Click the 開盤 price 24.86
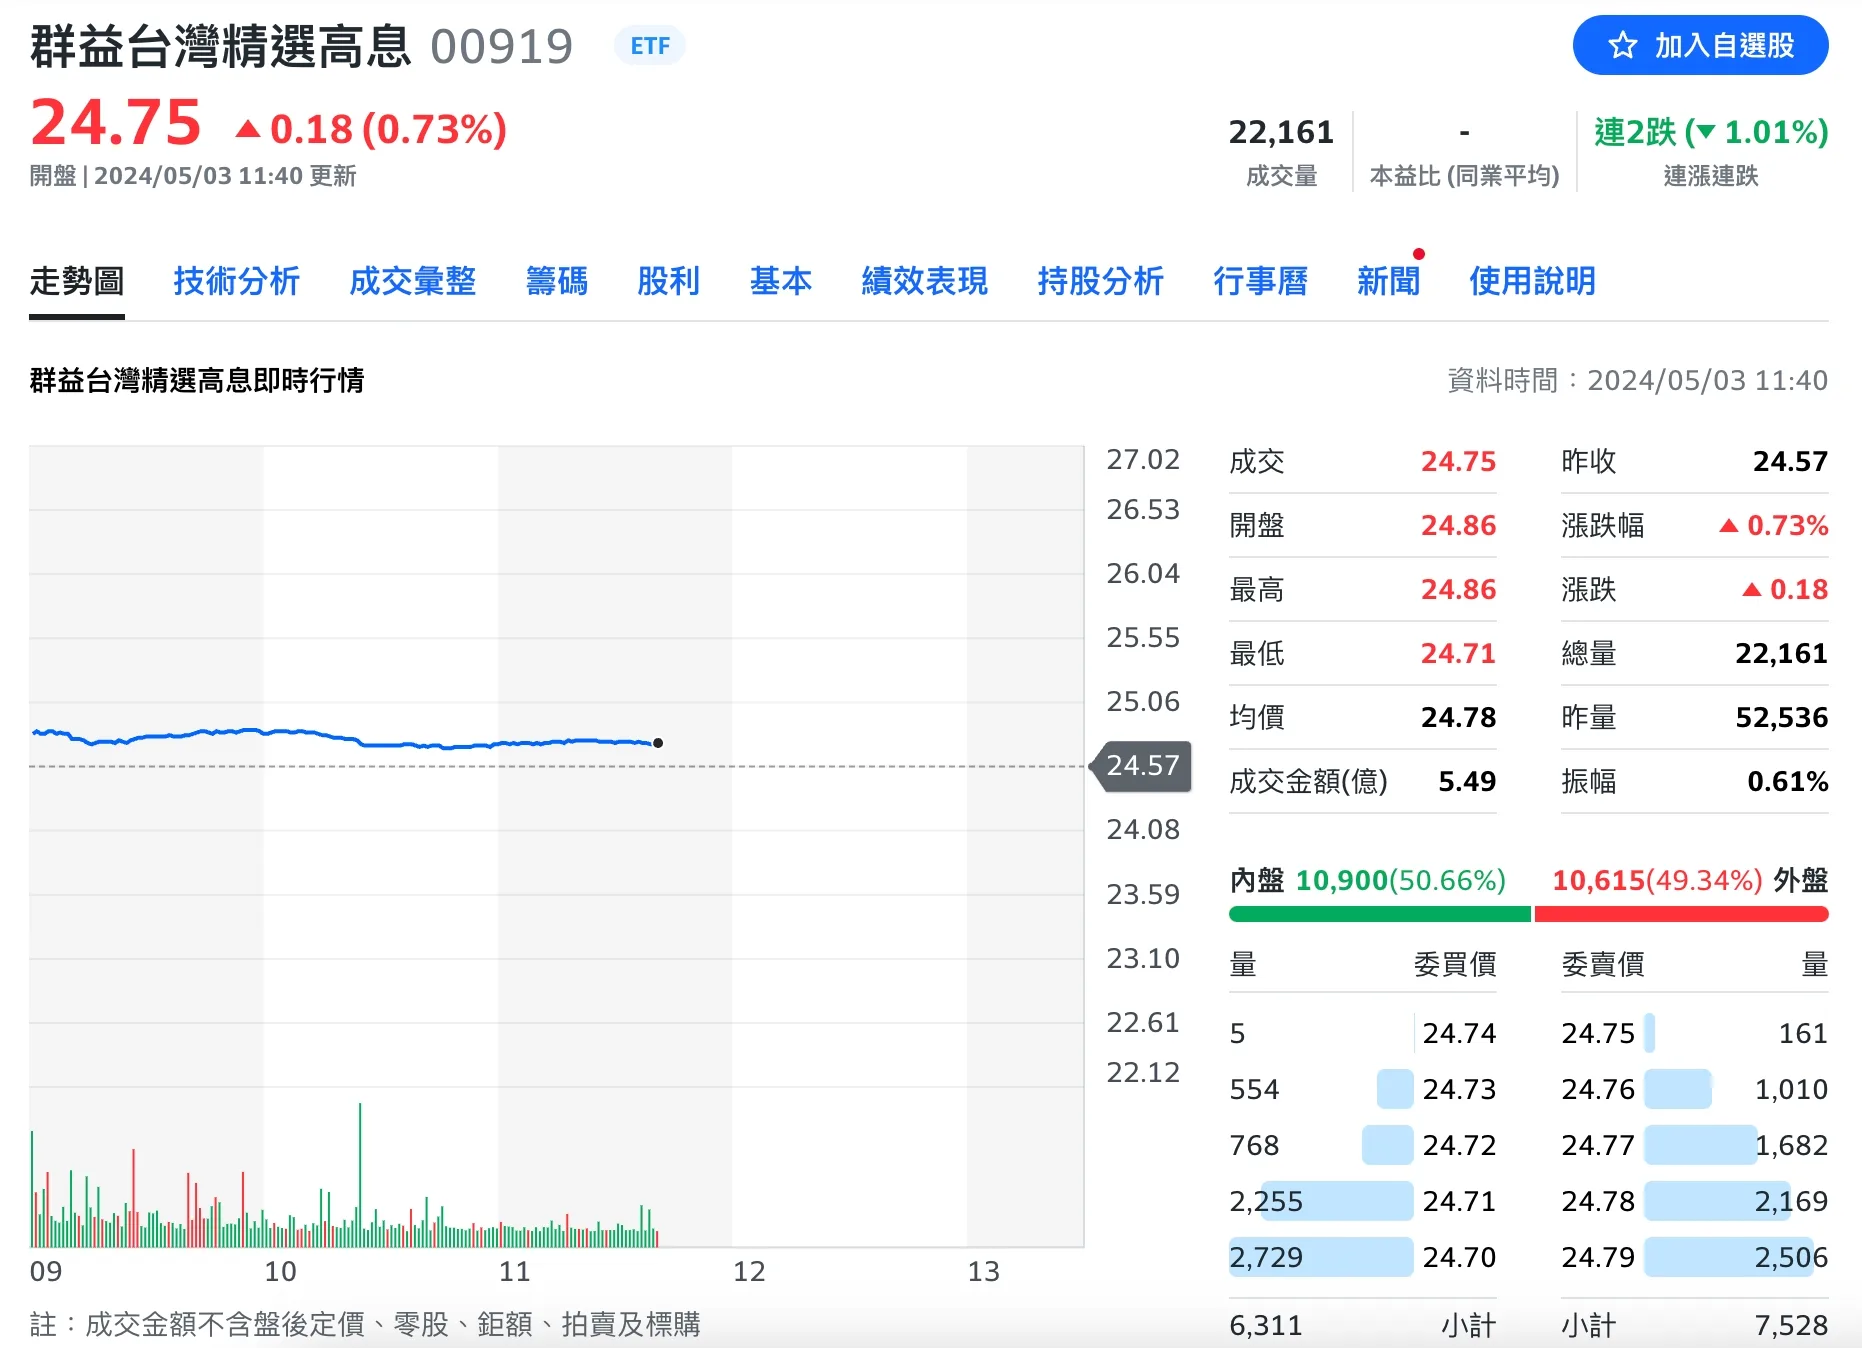 tap(1458, 525)
